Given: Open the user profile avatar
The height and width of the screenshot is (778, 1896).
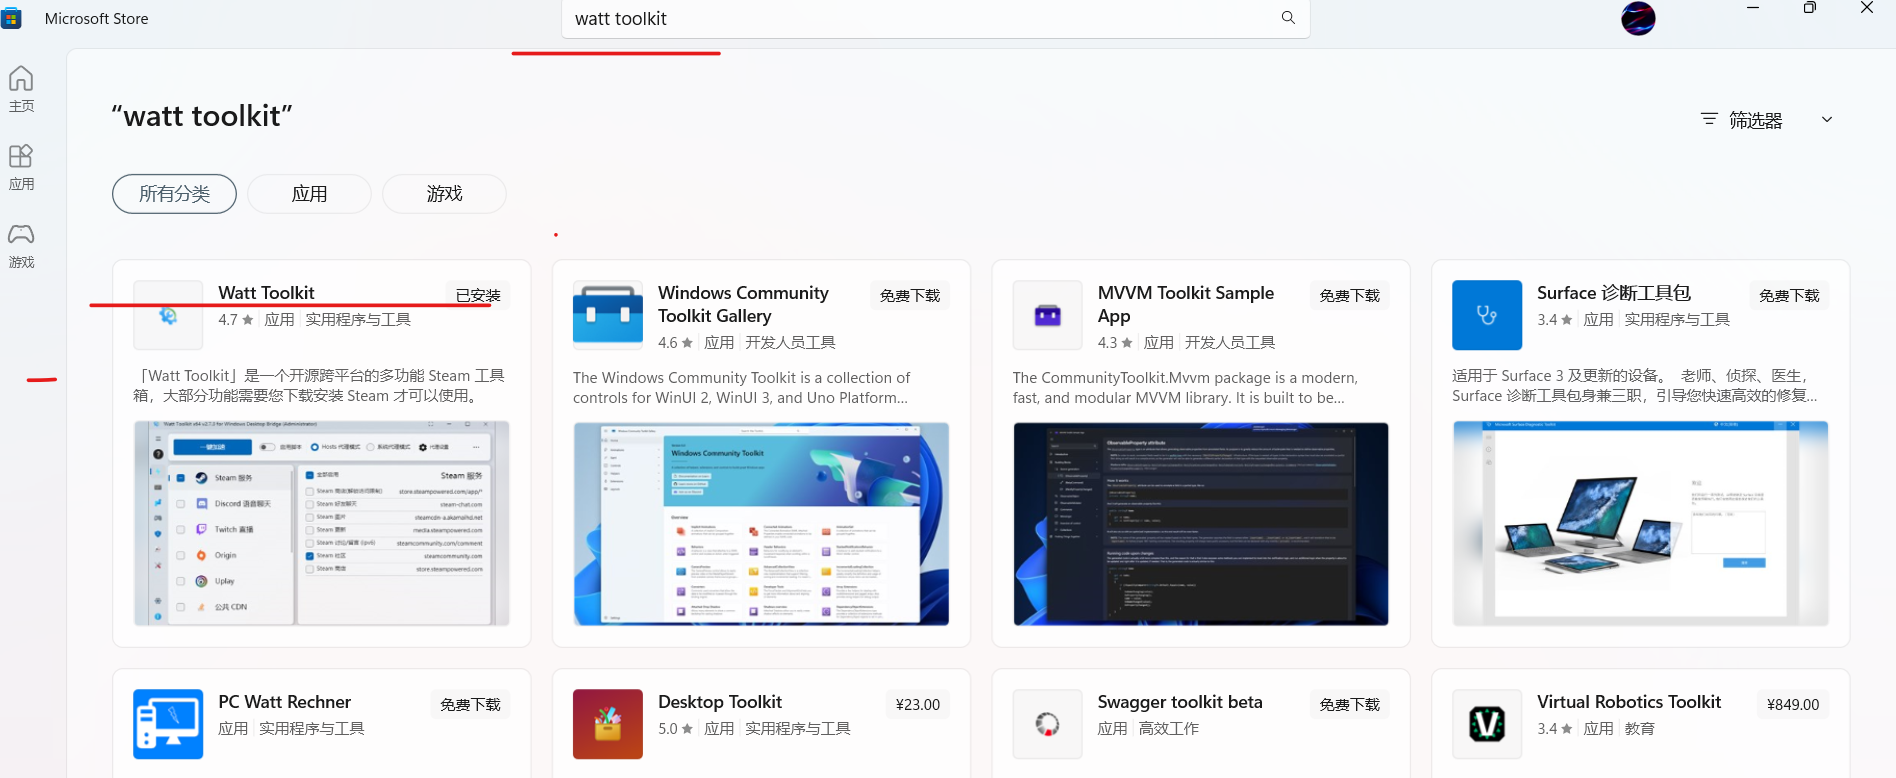Looking at the screenshot, I should 1638,18.
